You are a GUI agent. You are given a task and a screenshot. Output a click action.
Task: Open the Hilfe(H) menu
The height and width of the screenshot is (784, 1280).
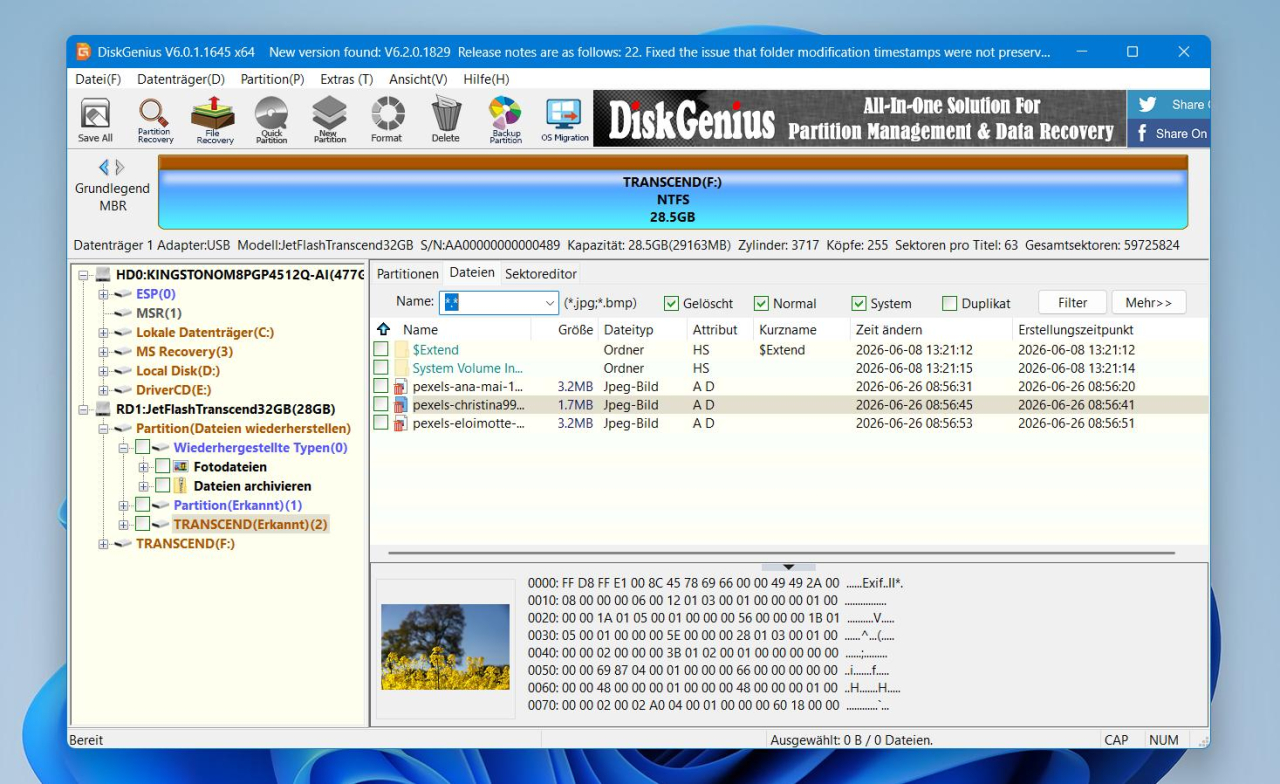coord(486,79)
